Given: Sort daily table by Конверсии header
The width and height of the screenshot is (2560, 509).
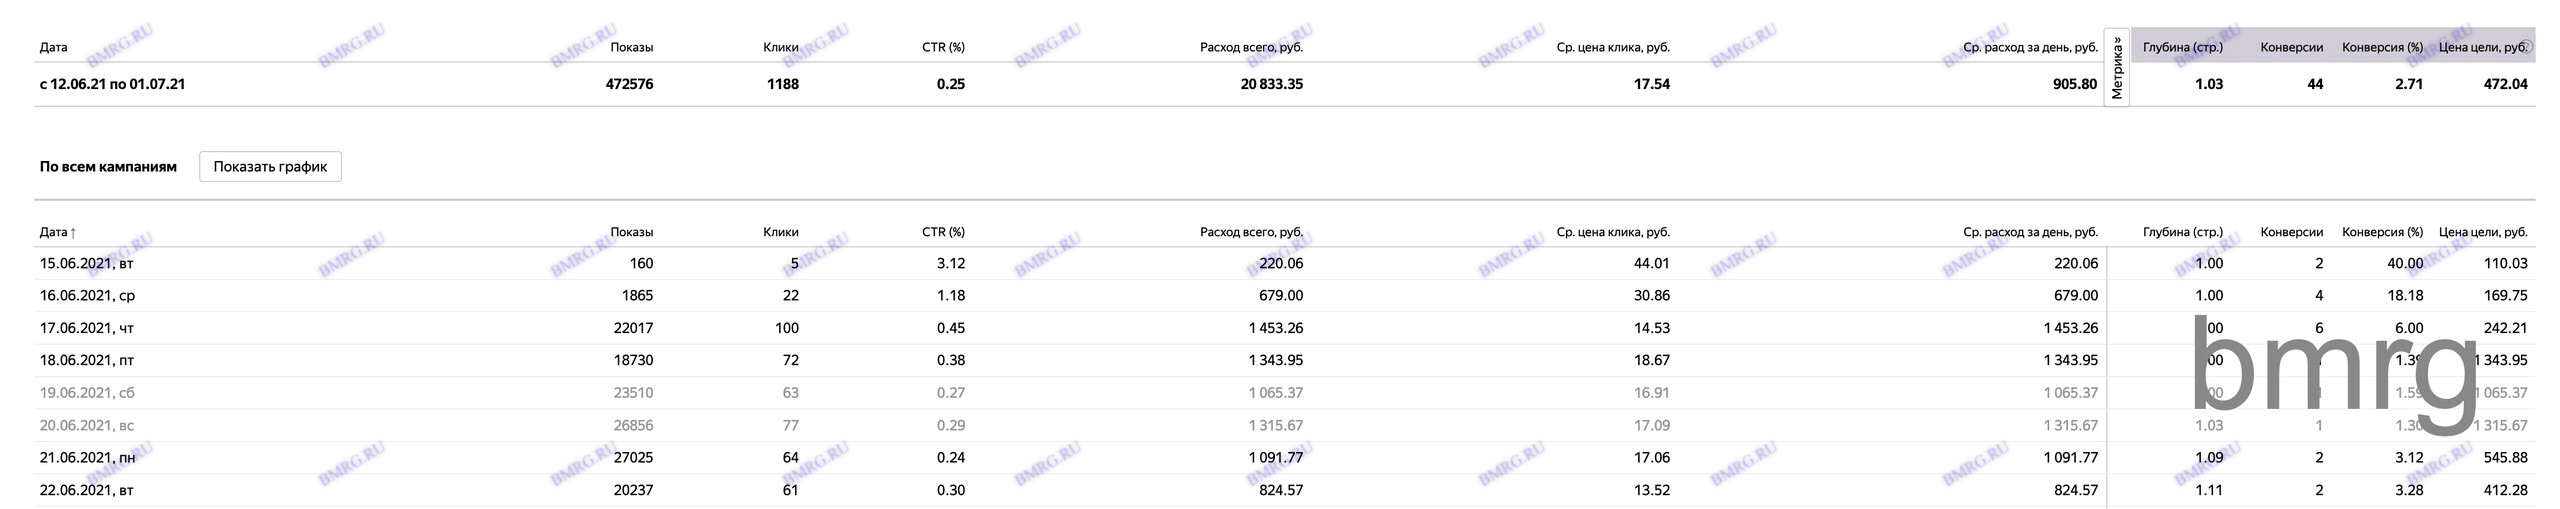Looking at the screenshot, I should point(2291,232).
